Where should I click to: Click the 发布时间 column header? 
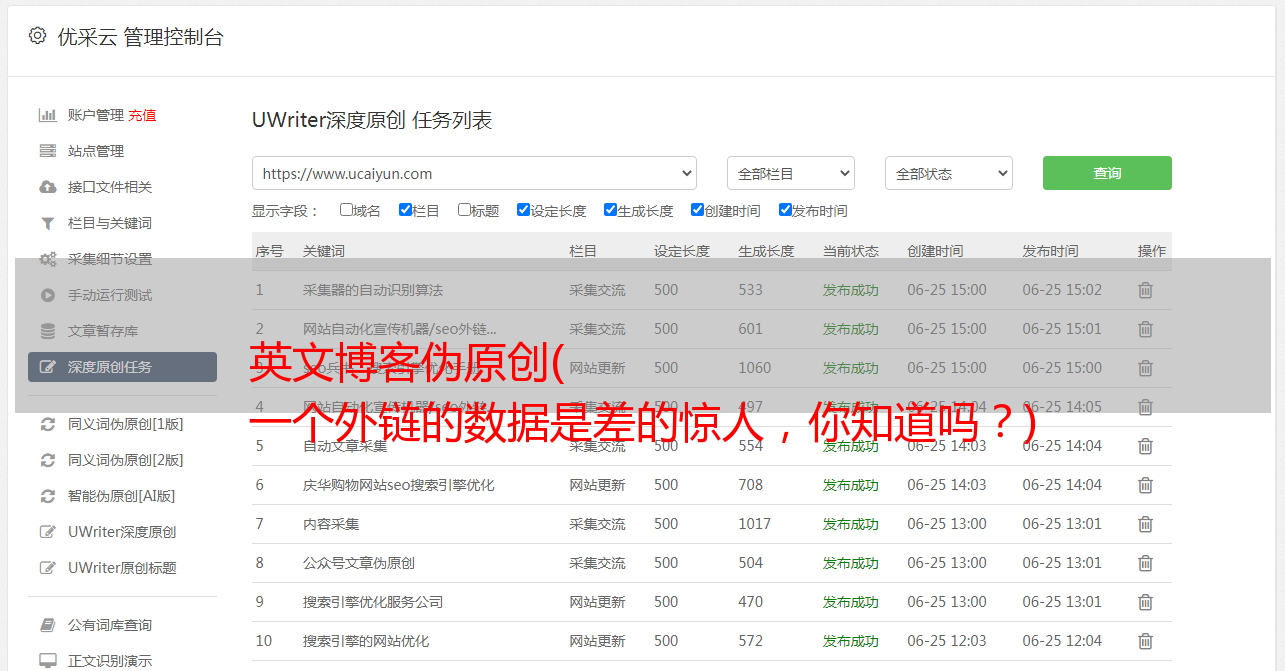(1050, 251)
